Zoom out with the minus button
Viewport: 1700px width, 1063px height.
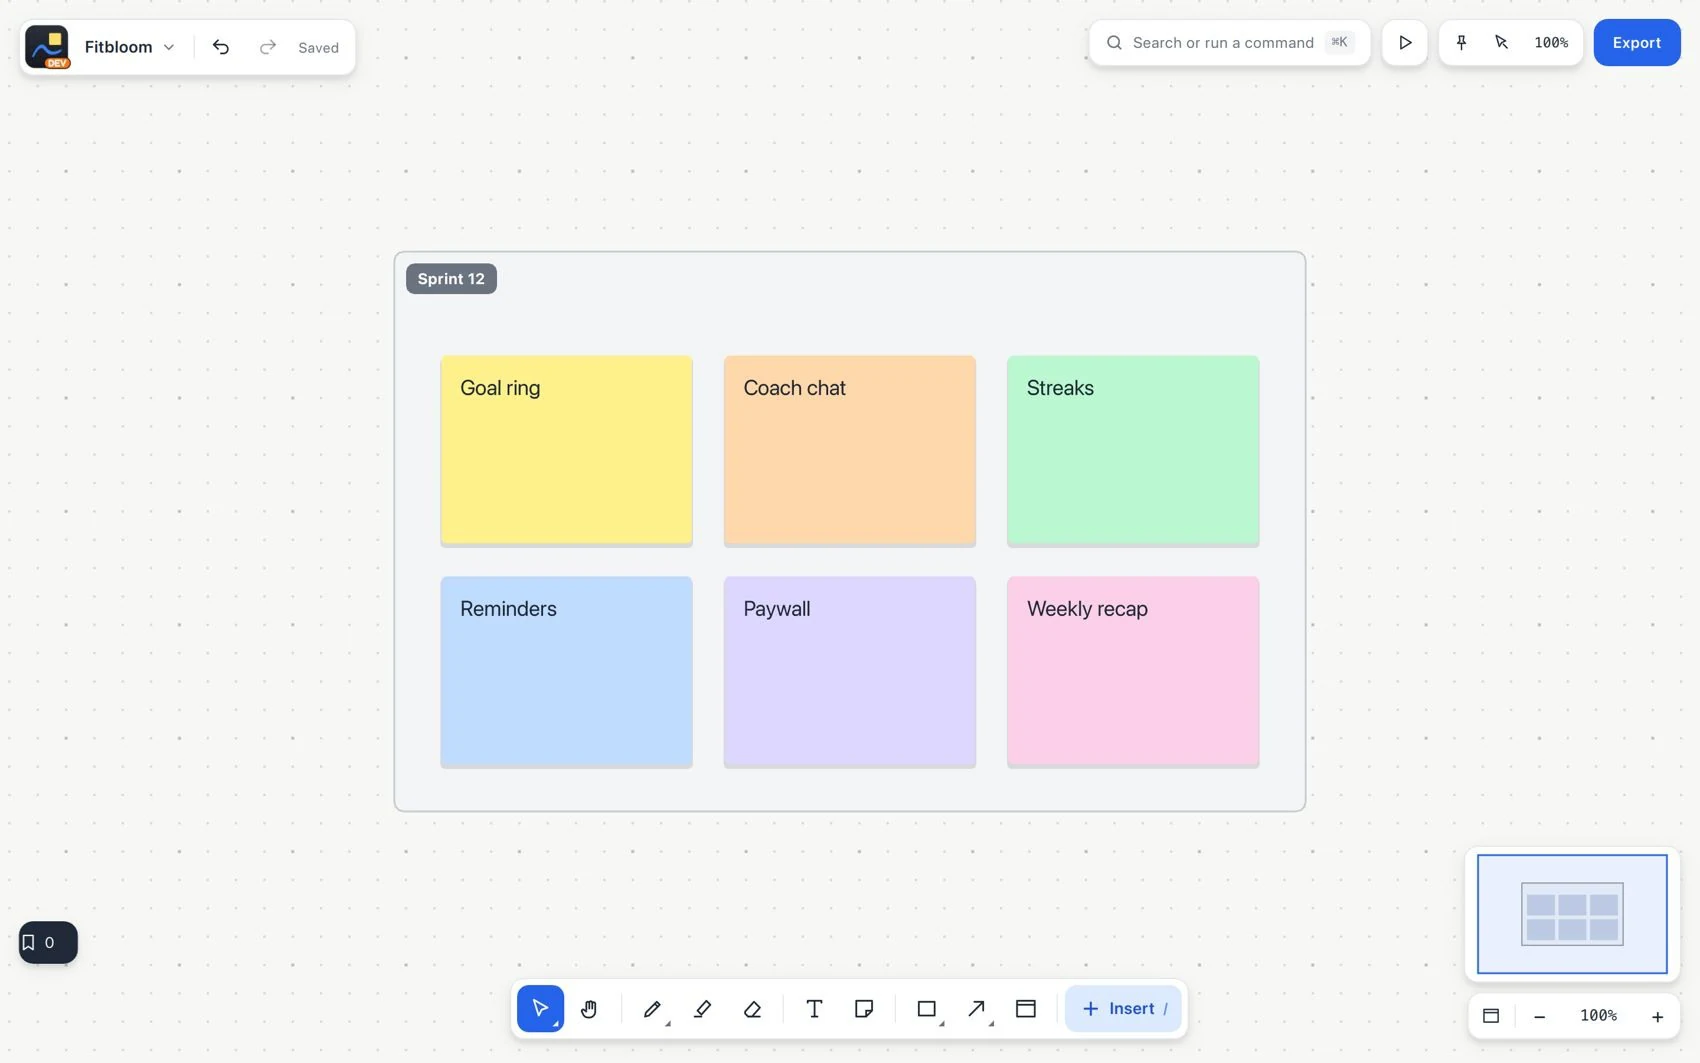click(x=1540, y=1016)
